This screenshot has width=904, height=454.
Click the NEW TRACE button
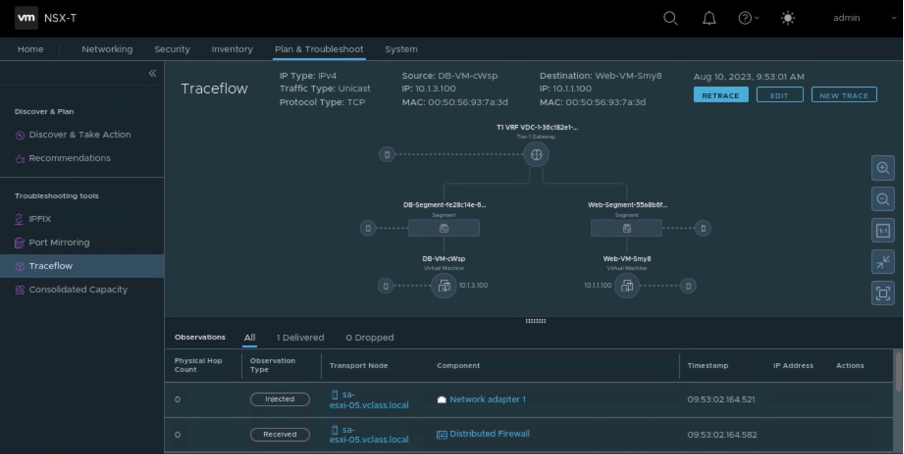(x=843, y=95)
